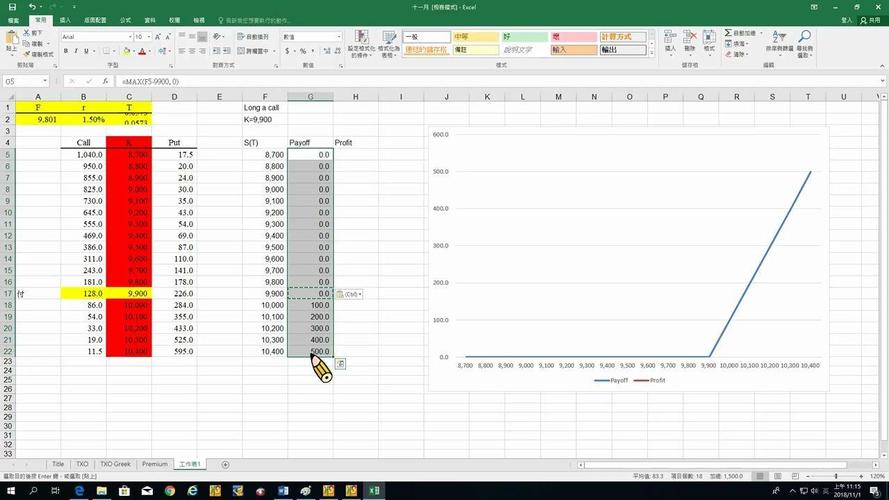Click the Save icon in the quick access toolbar

[12, 7]
